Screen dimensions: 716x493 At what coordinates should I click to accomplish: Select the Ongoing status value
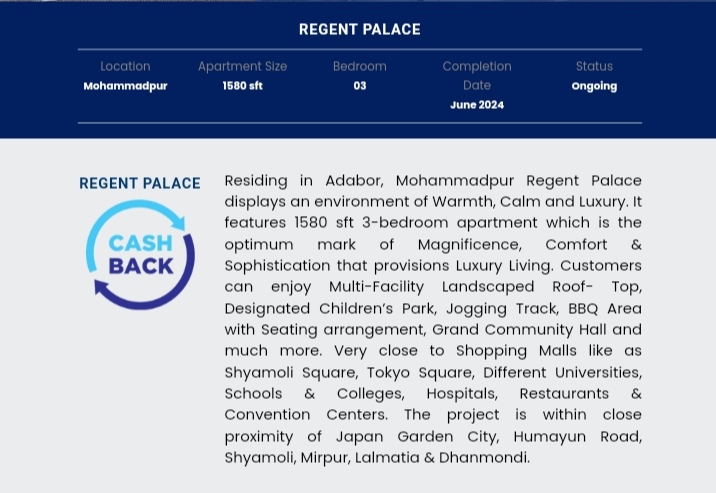(594, 86)
